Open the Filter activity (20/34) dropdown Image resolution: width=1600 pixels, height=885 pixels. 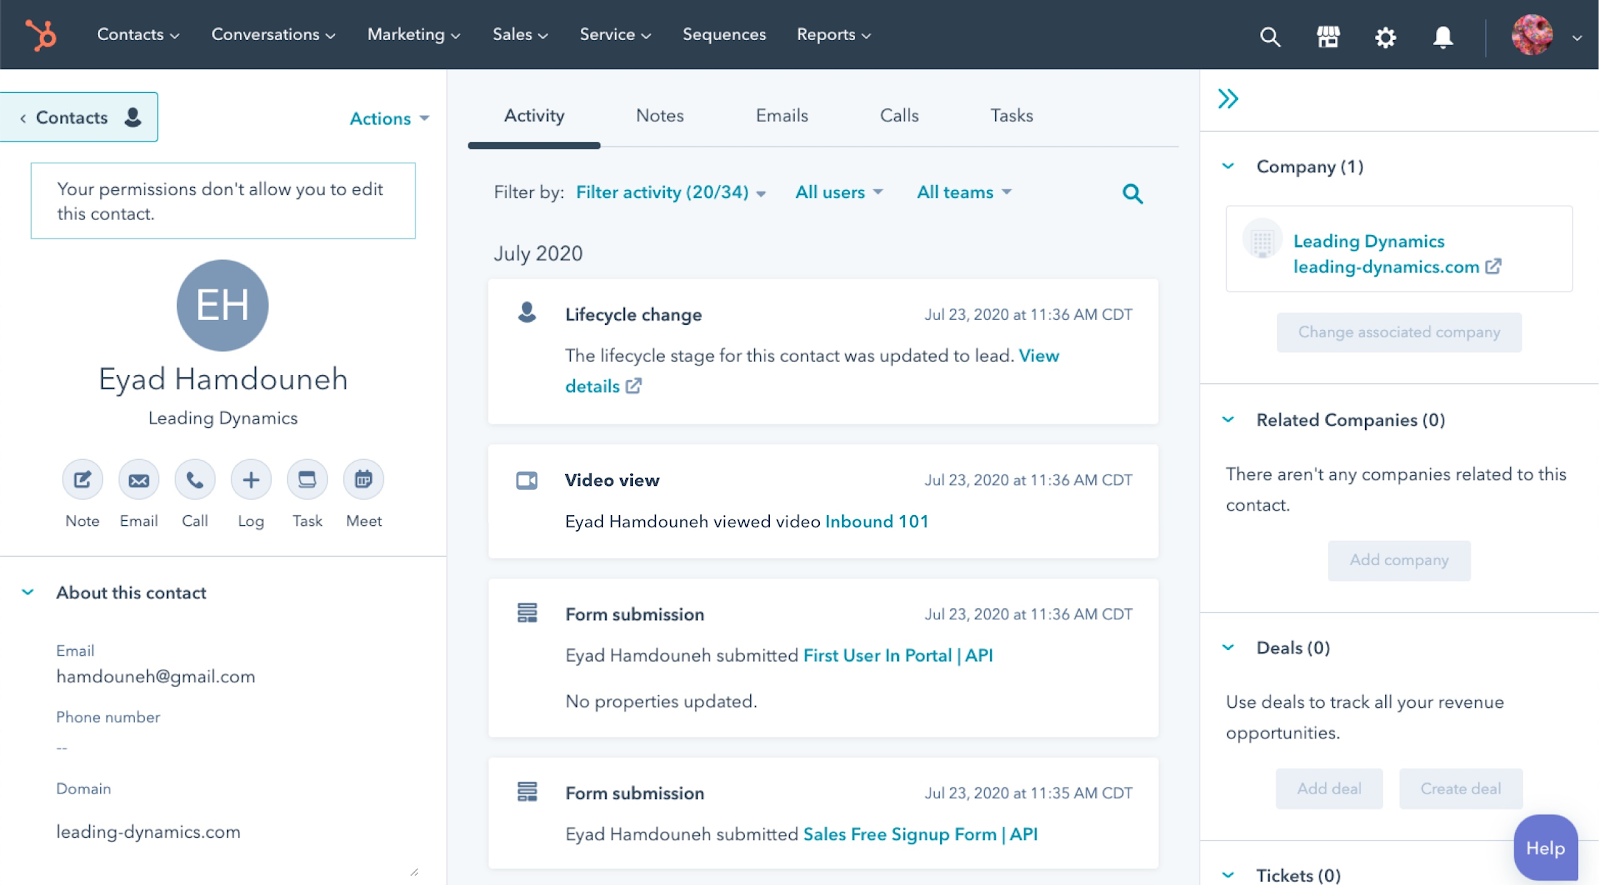(x=670, y=192)
